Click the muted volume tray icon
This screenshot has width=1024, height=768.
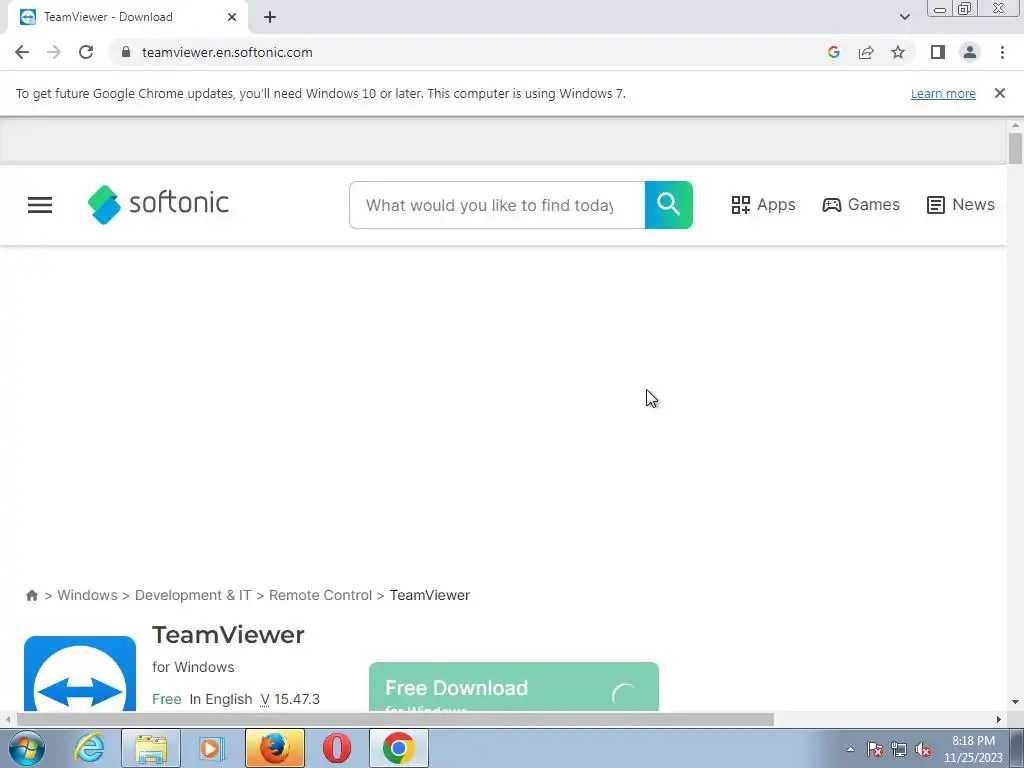click(923, 749)
